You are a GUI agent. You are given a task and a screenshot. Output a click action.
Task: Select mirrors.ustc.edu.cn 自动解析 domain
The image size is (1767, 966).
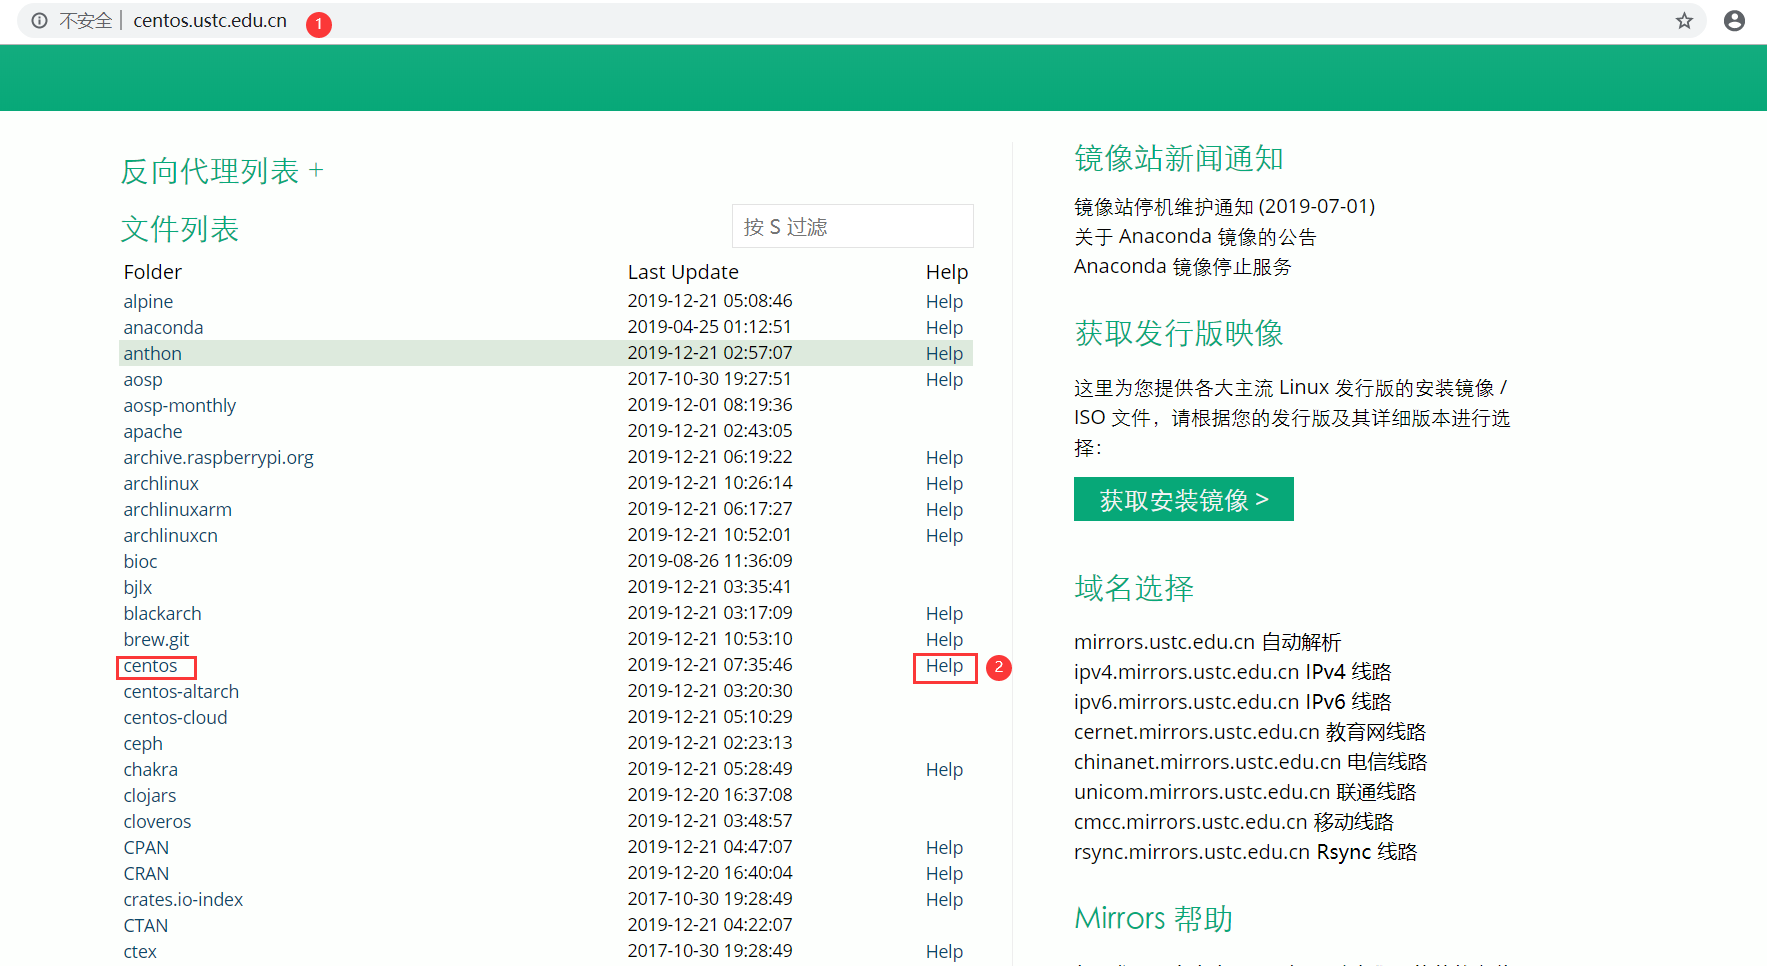point(1207,642)
